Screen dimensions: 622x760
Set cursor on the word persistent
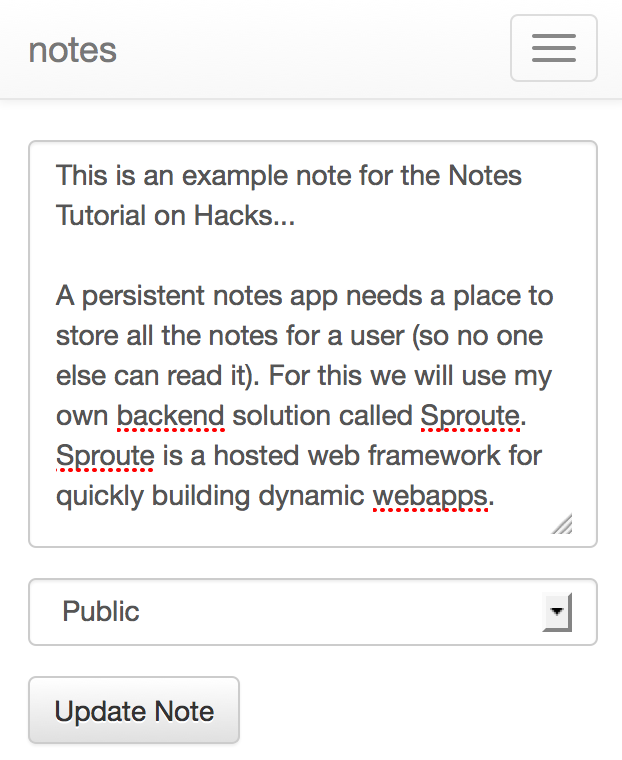coord(143,296)
